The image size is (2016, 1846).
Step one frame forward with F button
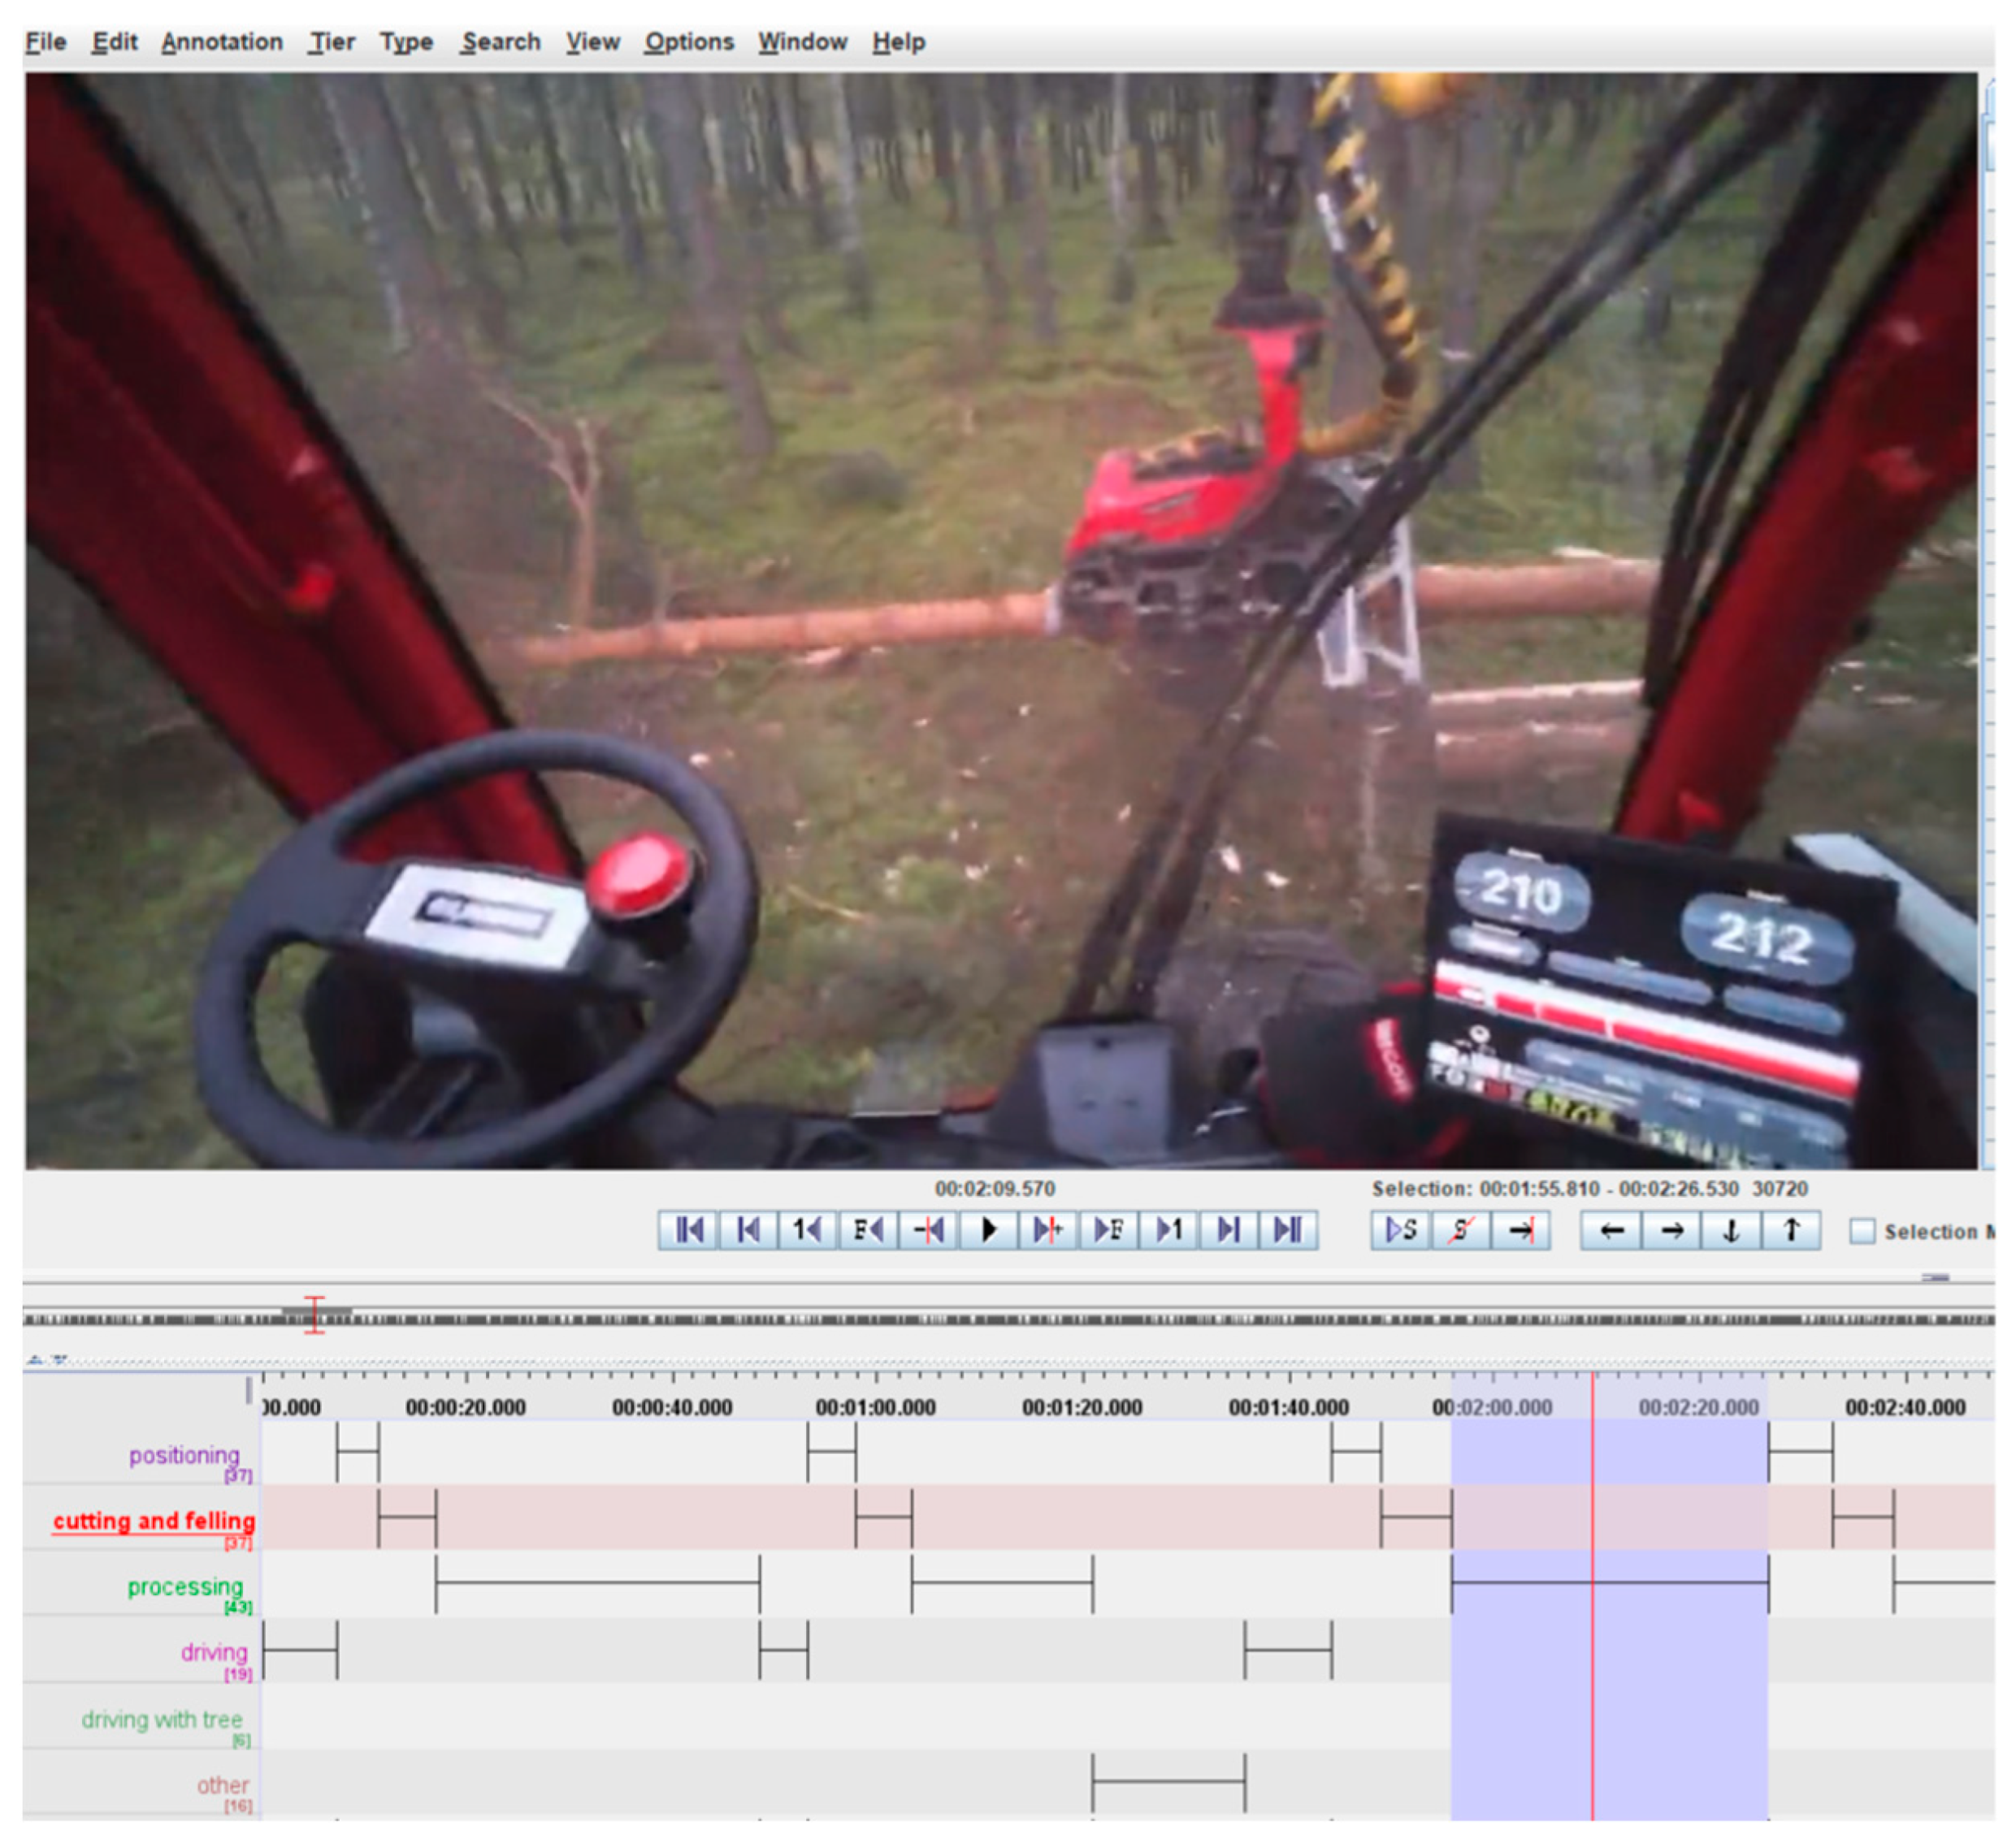[1109, 1230]
